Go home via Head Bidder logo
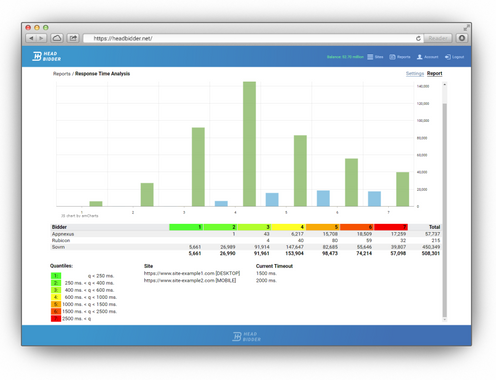This screenshot has height=380, width=496. tap(47, 56)
